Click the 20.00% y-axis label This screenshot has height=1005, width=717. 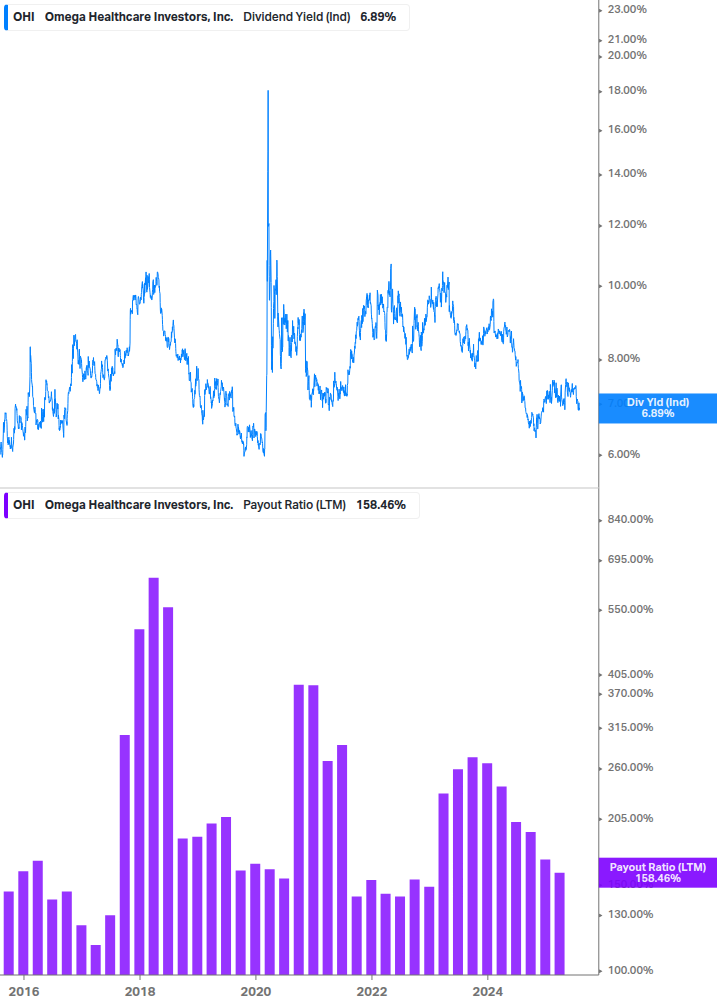pyautogui.click(x=627, y=56)
